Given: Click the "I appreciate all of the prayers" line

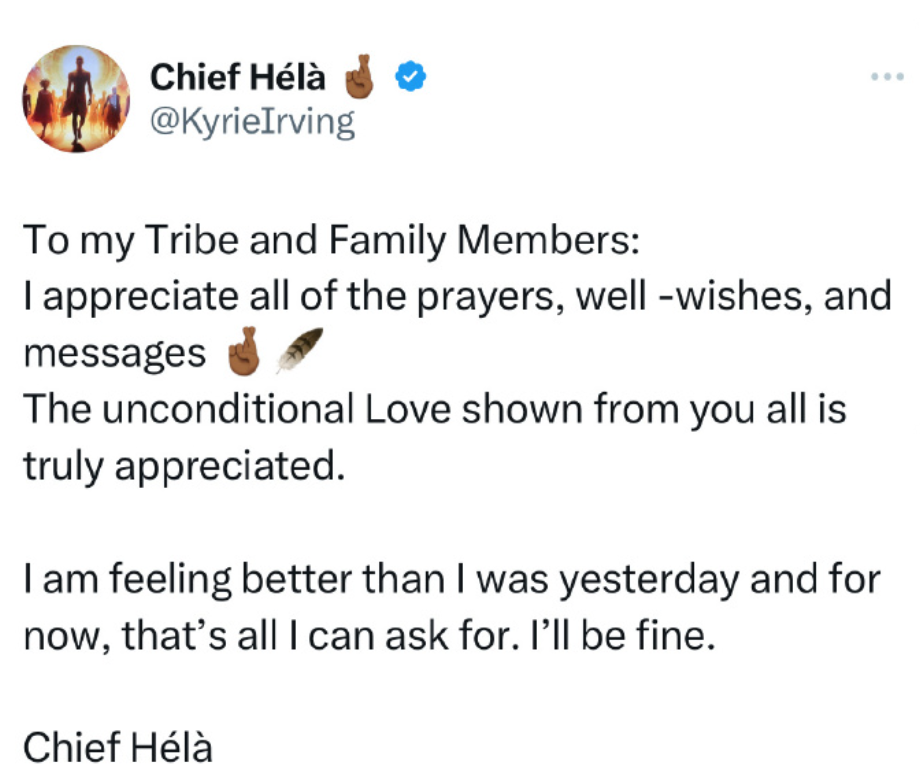Looking at the screenshot, I should (458, 296).
